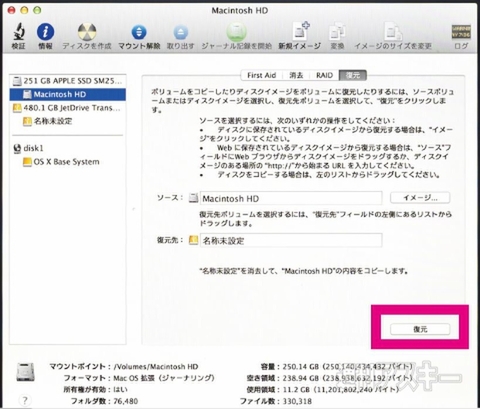Viewport: 480px width, 409px height.
Task: Click the Unmount (マウント解除) toolbar icon
Action: [x=139, y=32]
